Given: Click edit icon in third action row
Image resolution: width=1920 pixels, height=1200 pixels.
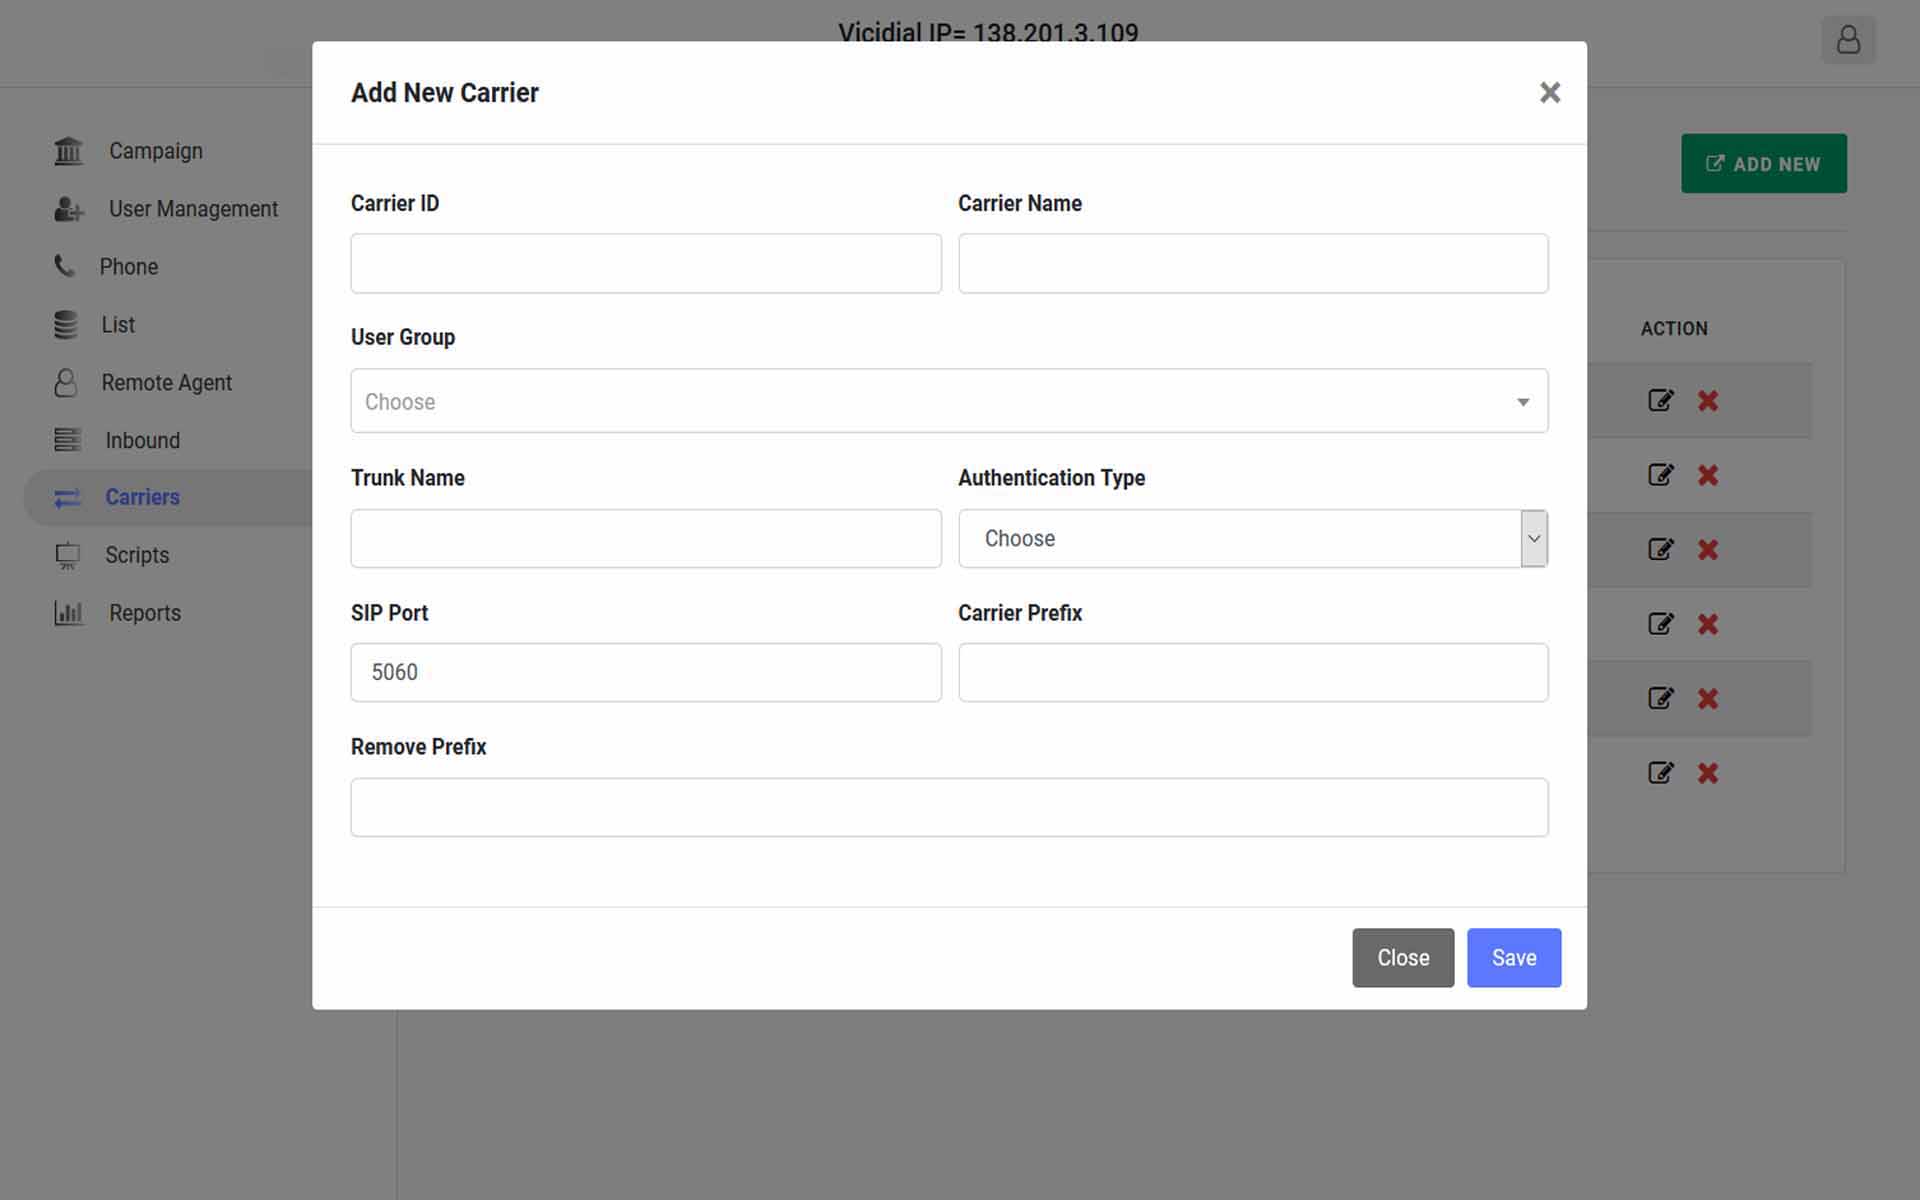Looking at the screenshot, I should point(1660,549).
